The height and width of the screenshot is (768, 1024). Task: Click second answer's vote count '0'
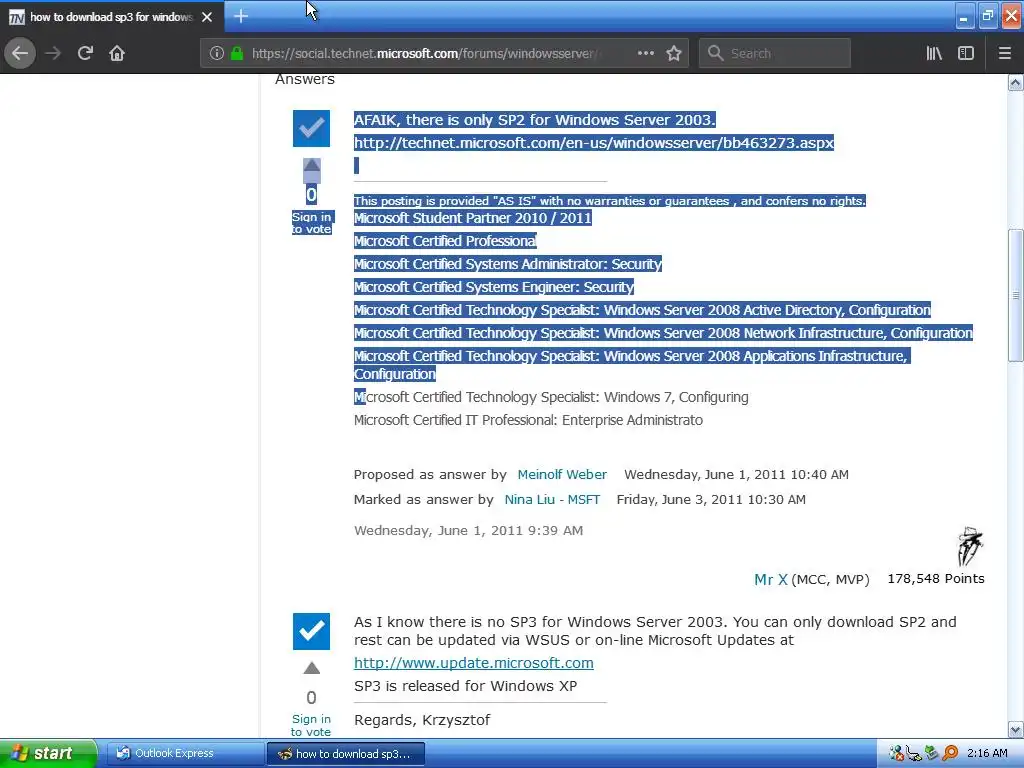point(312,697)
